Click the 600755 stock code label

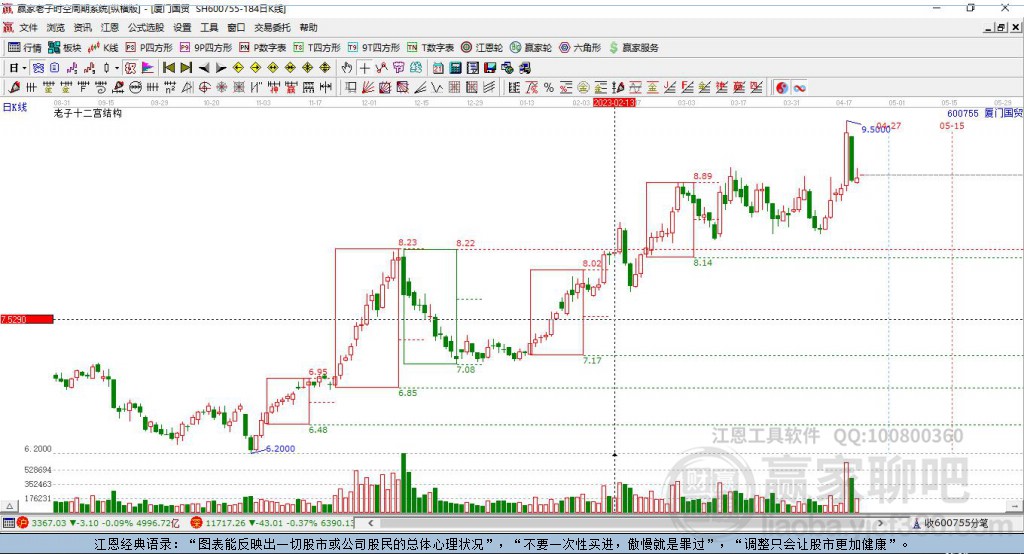963,114
